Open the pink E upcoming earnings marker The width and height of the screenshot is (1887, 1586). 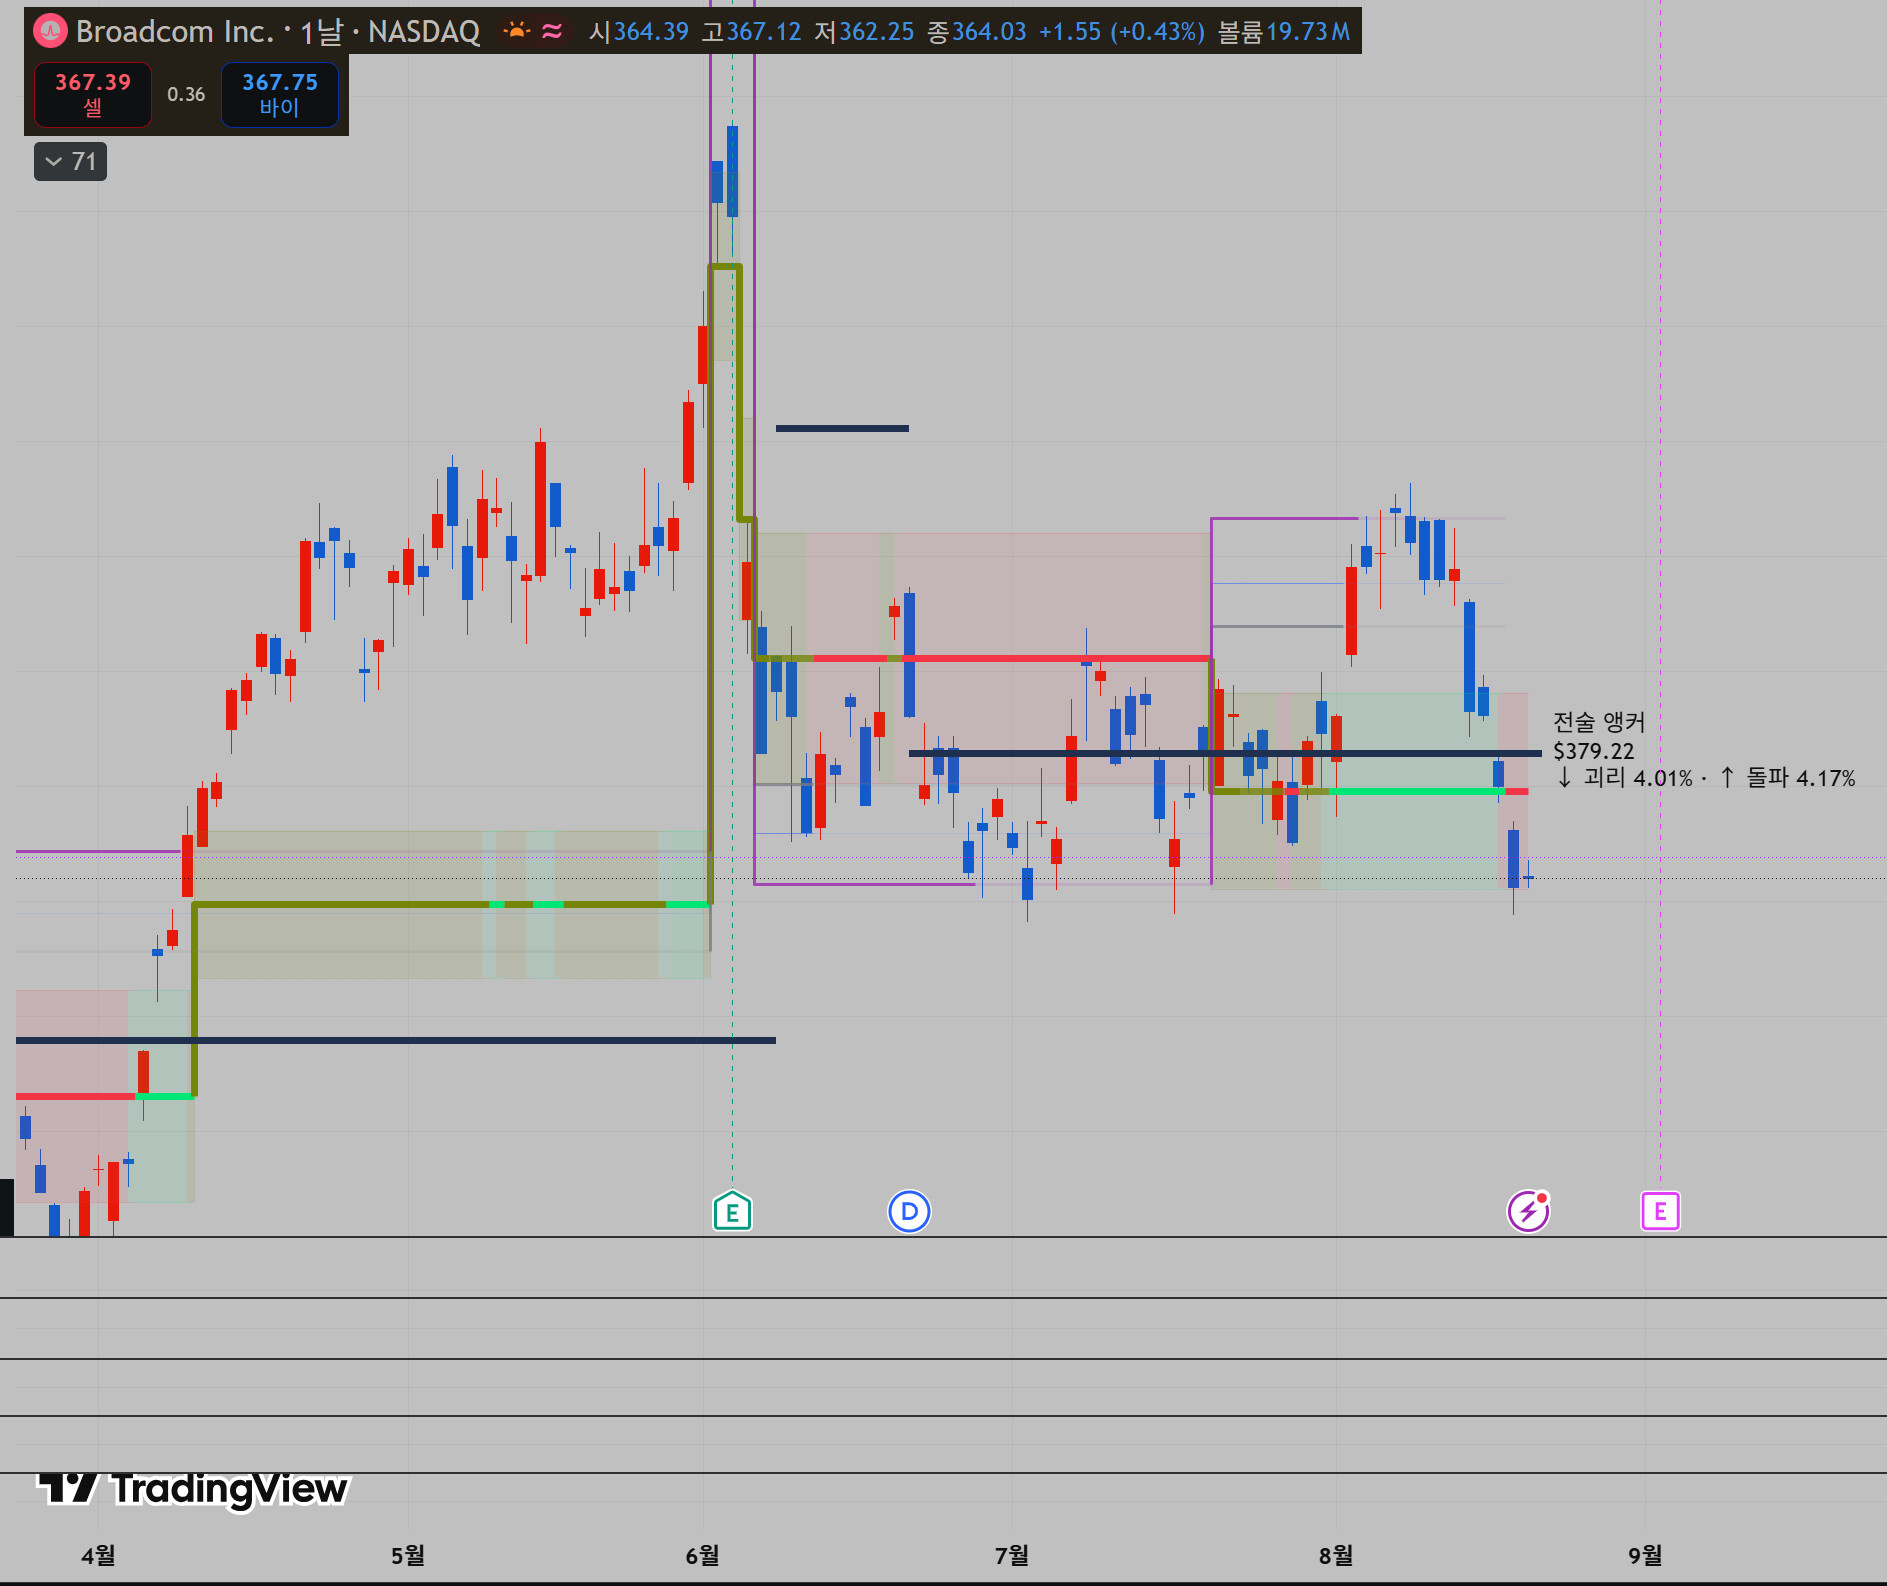pos(1660,1212)
